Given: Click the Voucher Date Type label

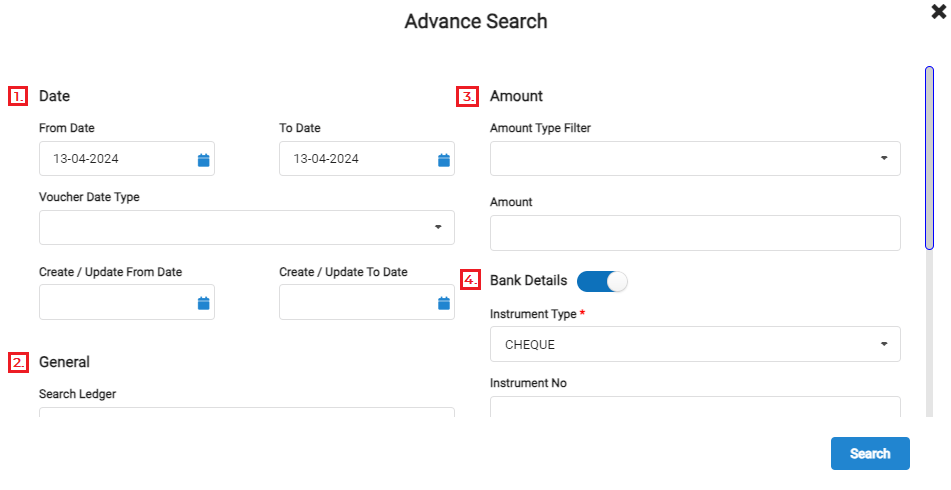Looking at the screenshot, I should click(89, 197).
